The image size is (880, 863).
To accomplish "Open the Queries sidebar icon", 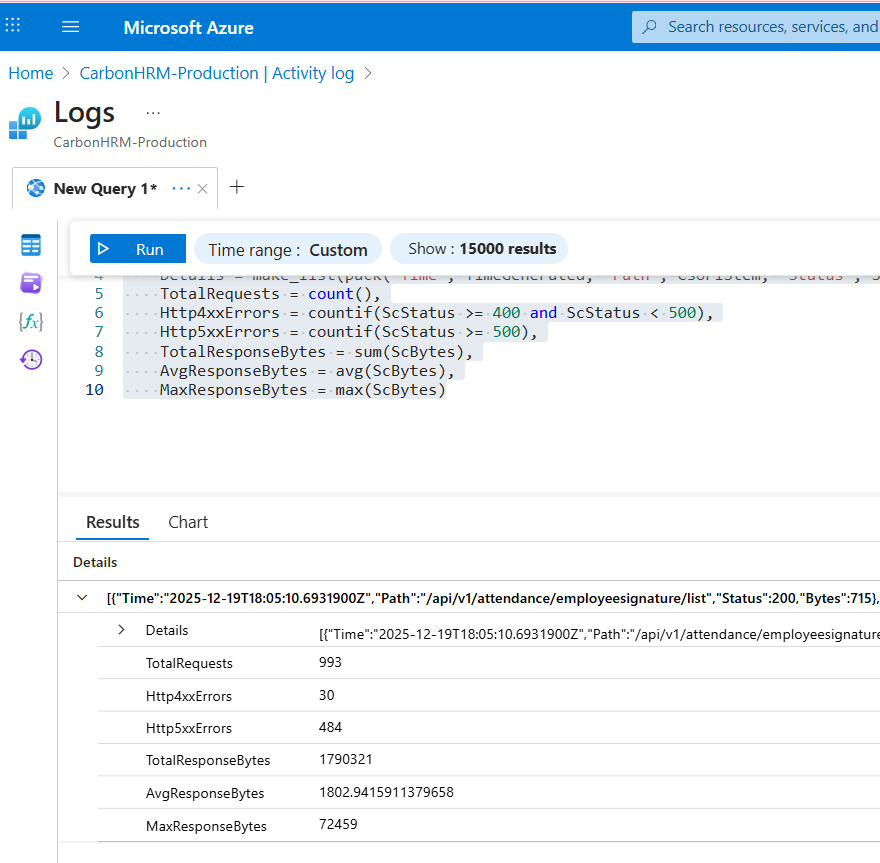I will click(x=31, y=283).
